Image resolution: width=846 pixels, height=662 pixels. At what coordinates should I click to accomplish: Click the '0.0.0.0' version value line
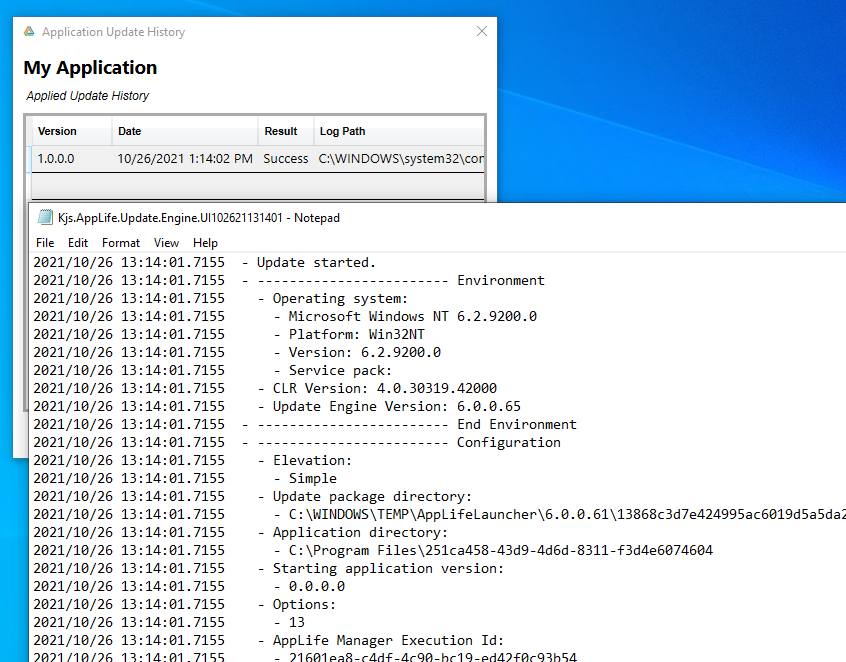pos(189,586)
